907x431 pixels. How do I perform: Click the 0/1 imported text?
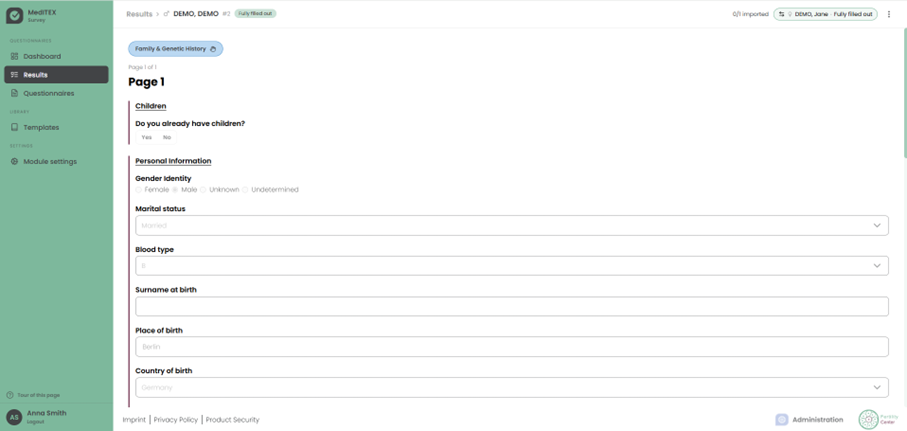click(750, 14)
